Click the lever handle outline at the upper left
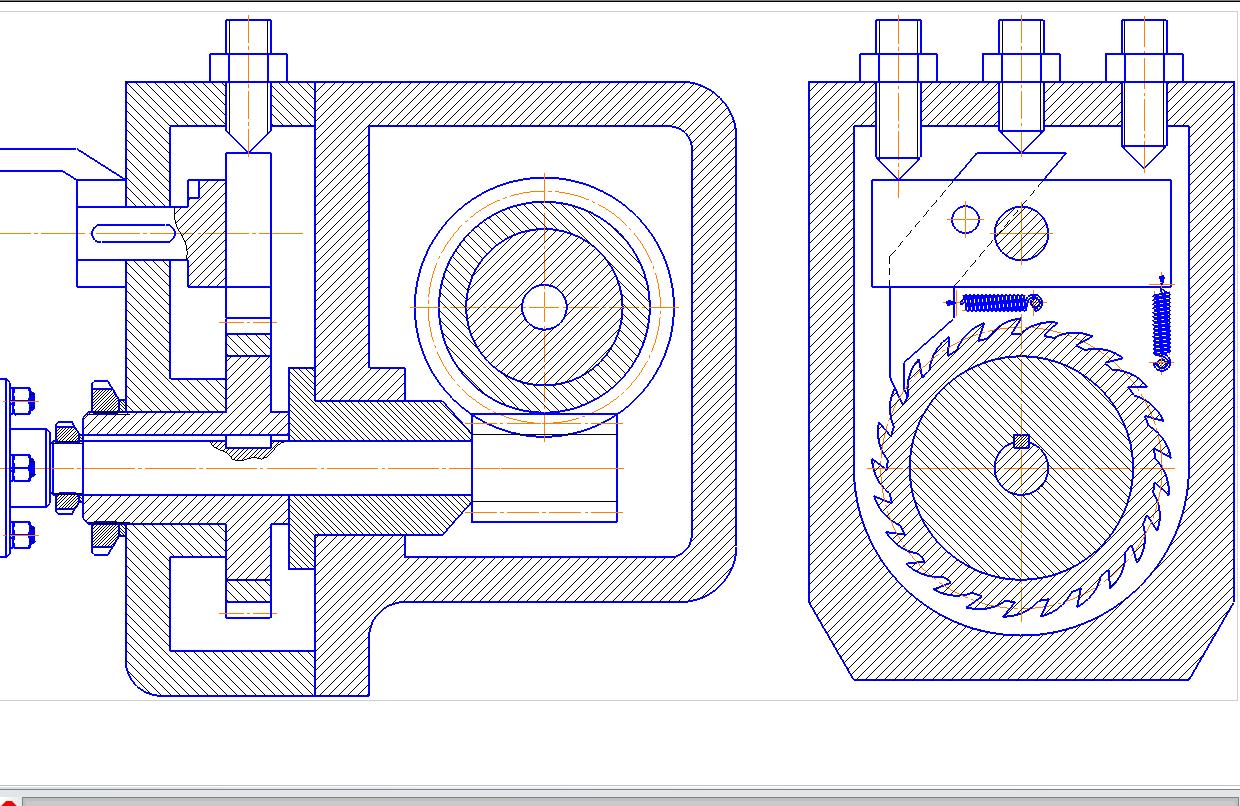The height and width of the screenshot is (806, 1240). coord(60,160)
